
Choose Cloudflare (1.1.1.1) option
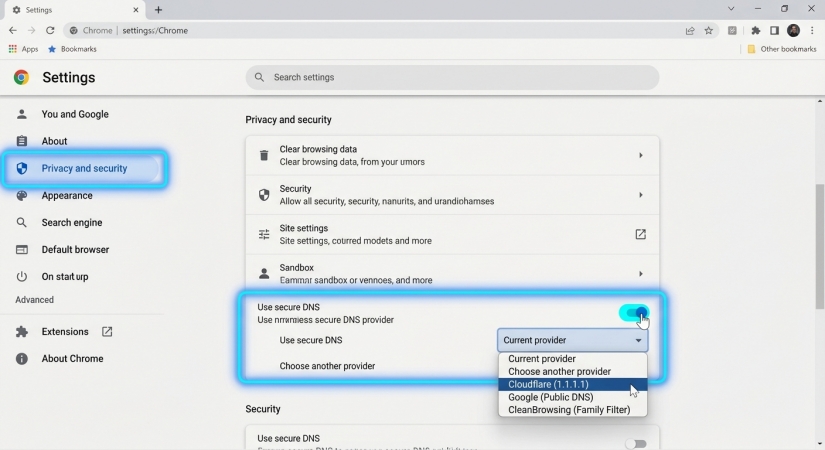572,384
